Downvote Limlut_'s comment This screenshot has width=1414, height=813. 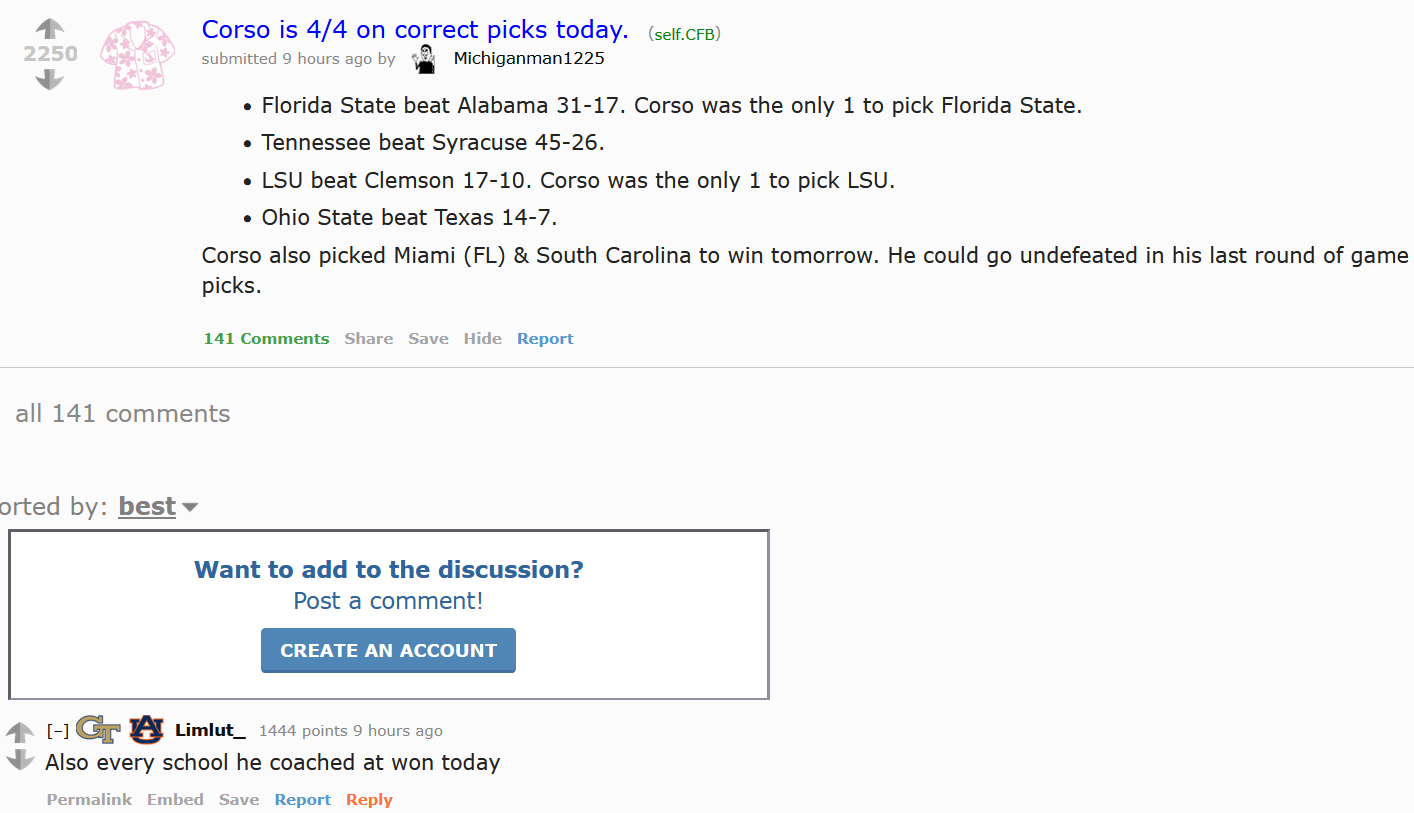(x=20, y=761)
